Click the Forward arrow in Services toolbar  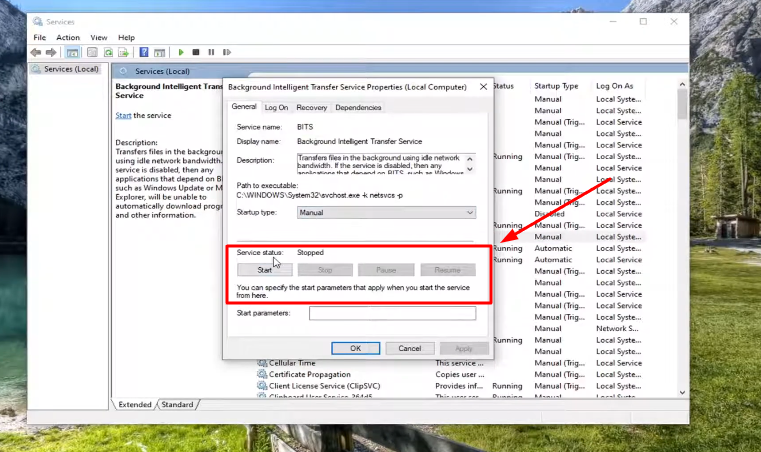pos(50,52)
